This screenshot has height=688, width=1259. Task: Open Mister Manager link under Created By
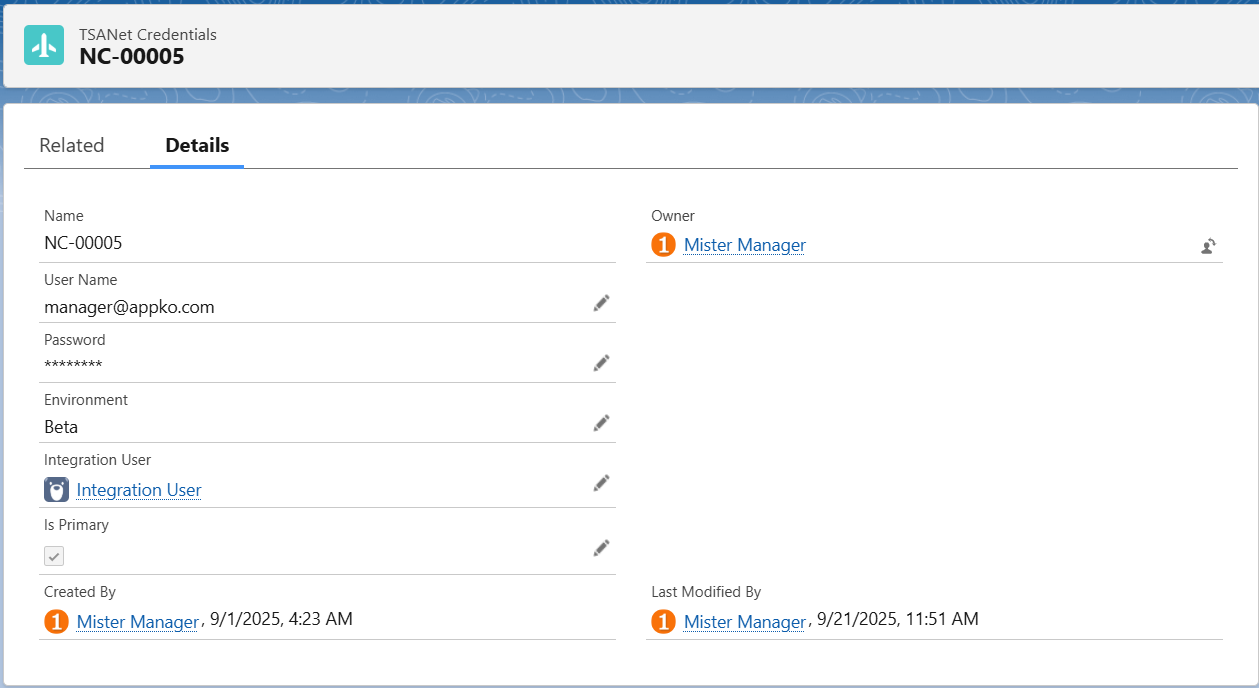[137, 622]
